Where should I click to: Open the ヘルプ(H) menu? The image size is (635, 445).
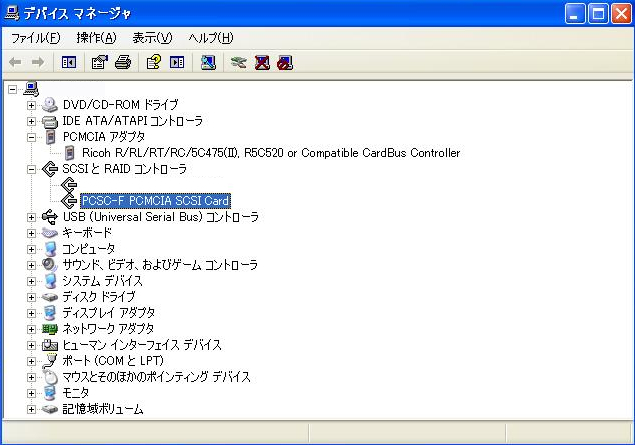(211, 38)
